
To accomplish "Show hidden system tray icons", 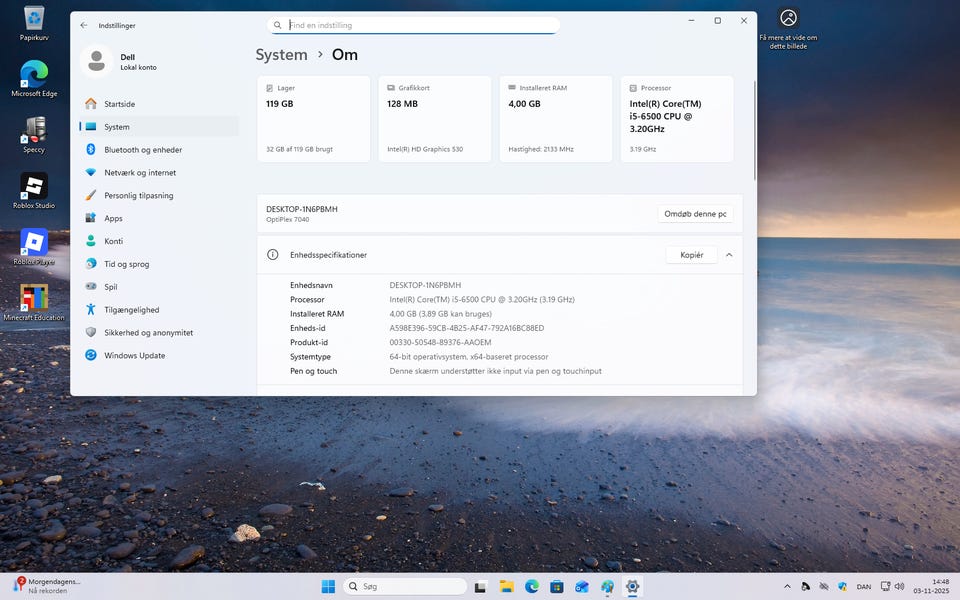I will click(787, 586).
